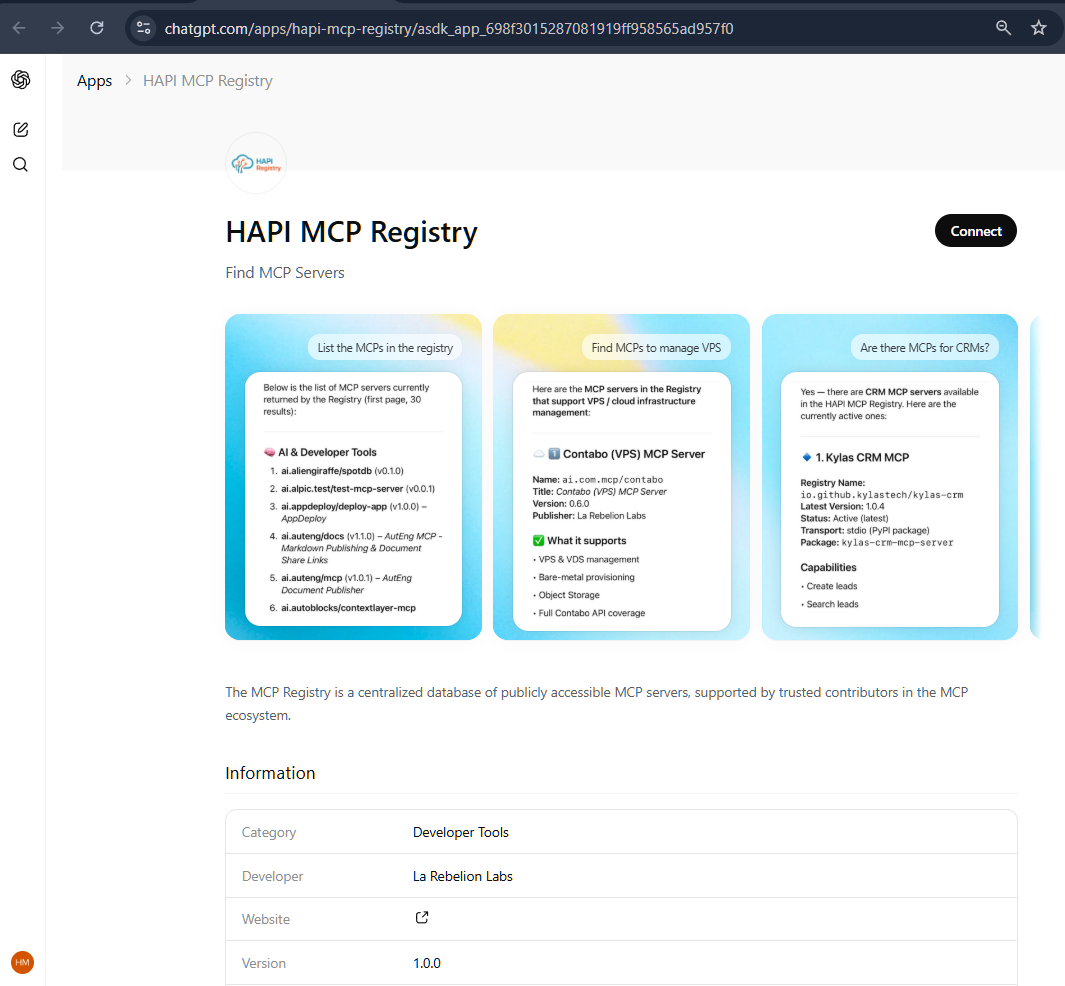Navigate back with the browser back arrow
This screenshot has height=986, width=1065.
coord(17,27)
